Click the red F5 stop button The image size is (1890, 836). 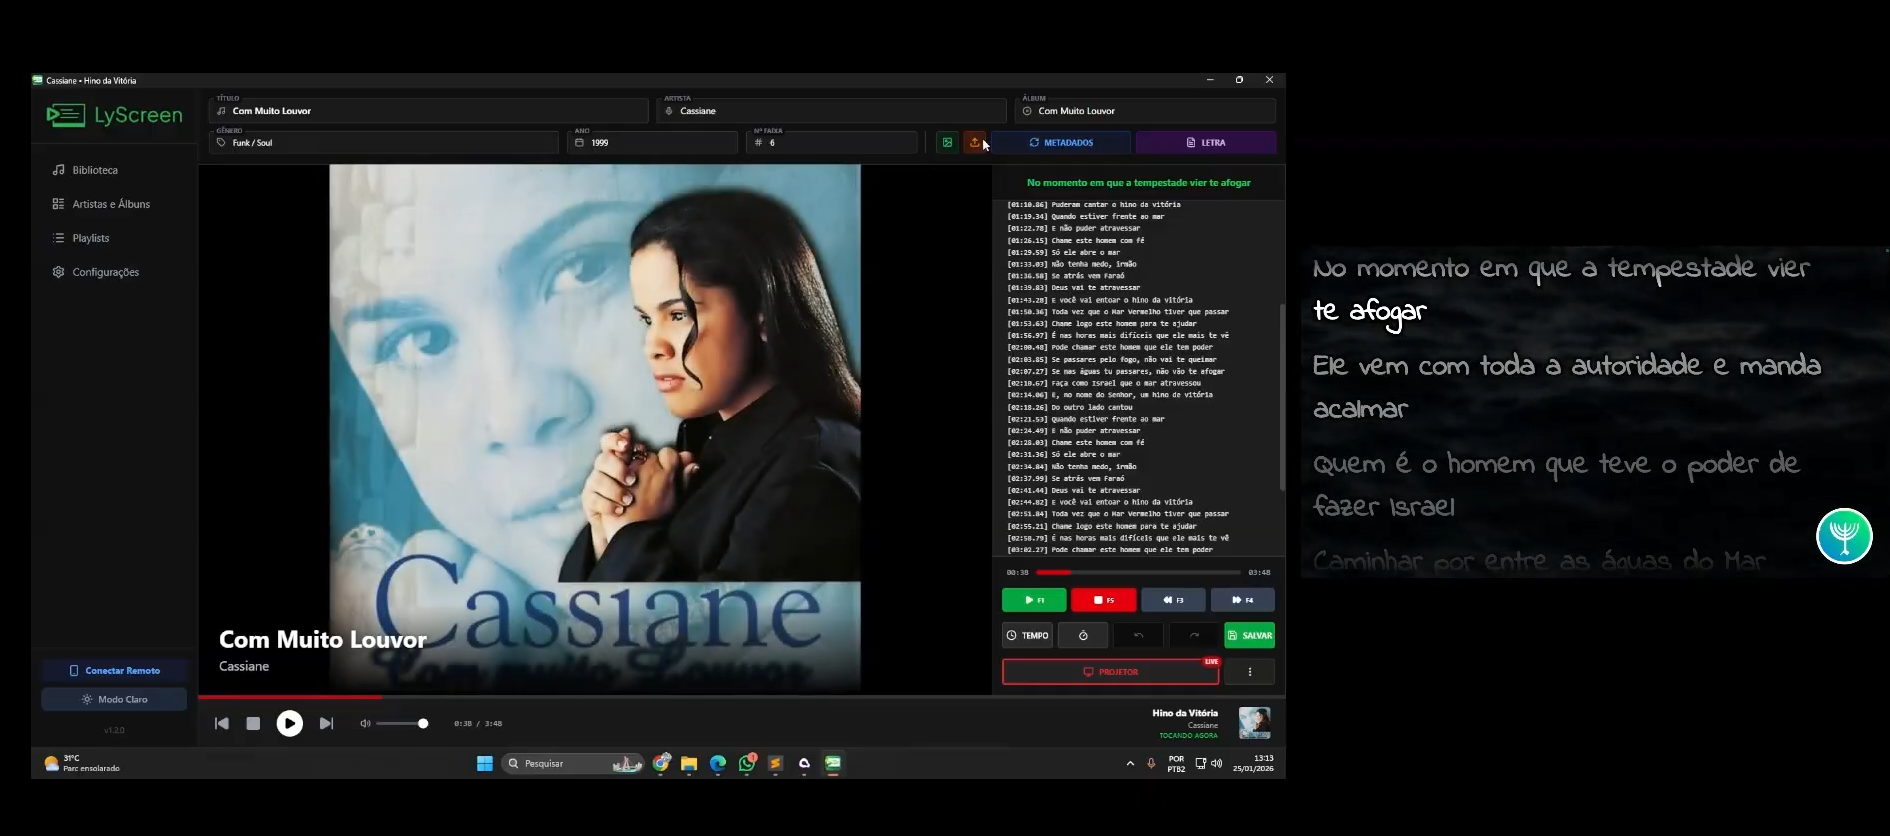tap(1104, 600)
